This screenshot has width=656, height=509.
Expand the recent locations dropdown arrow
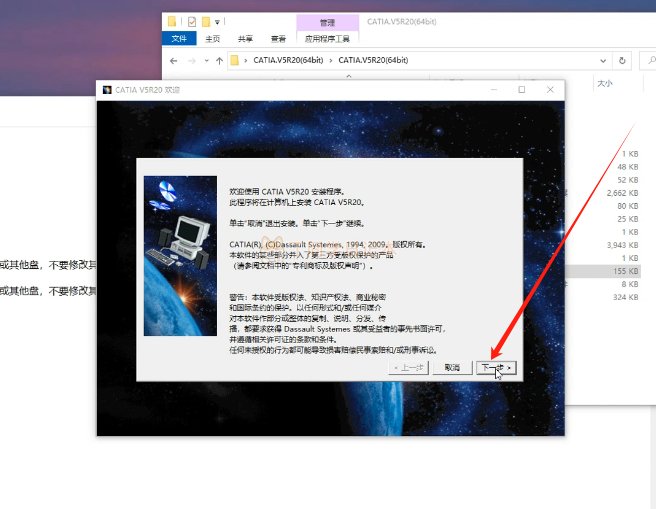(x=206, y=61)
